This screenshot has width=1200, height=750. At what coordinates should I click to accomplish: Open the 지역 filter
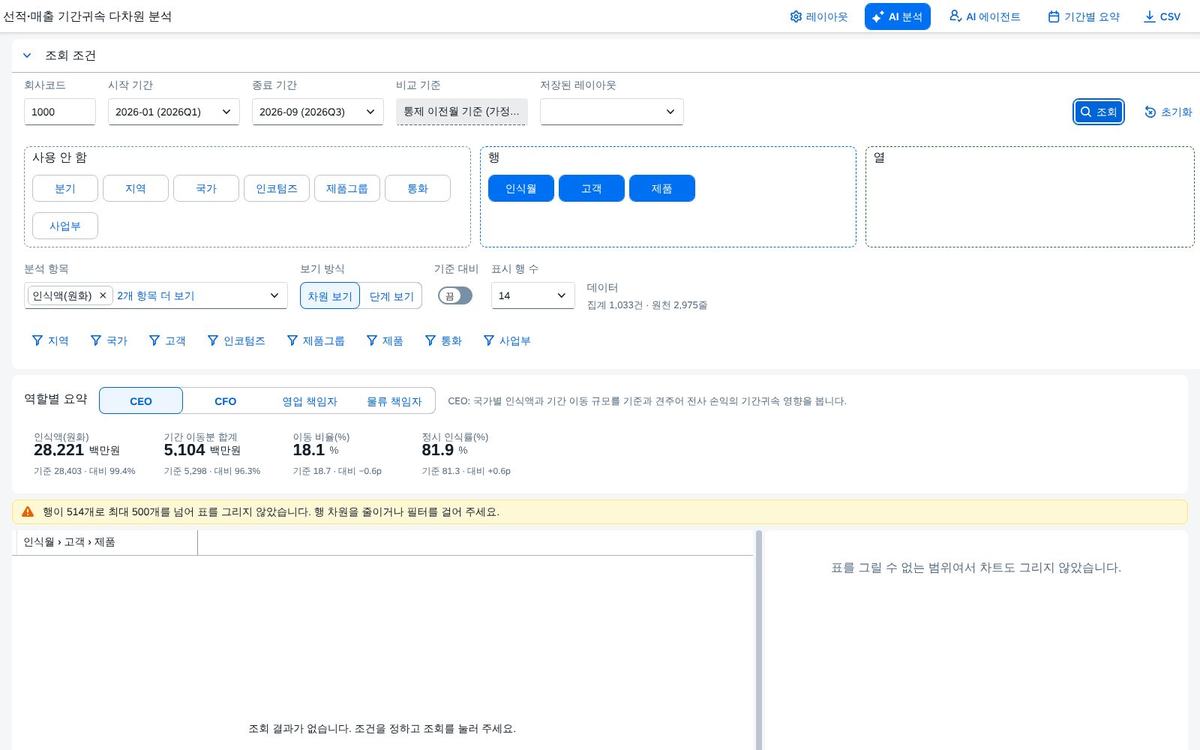point(50,341)
